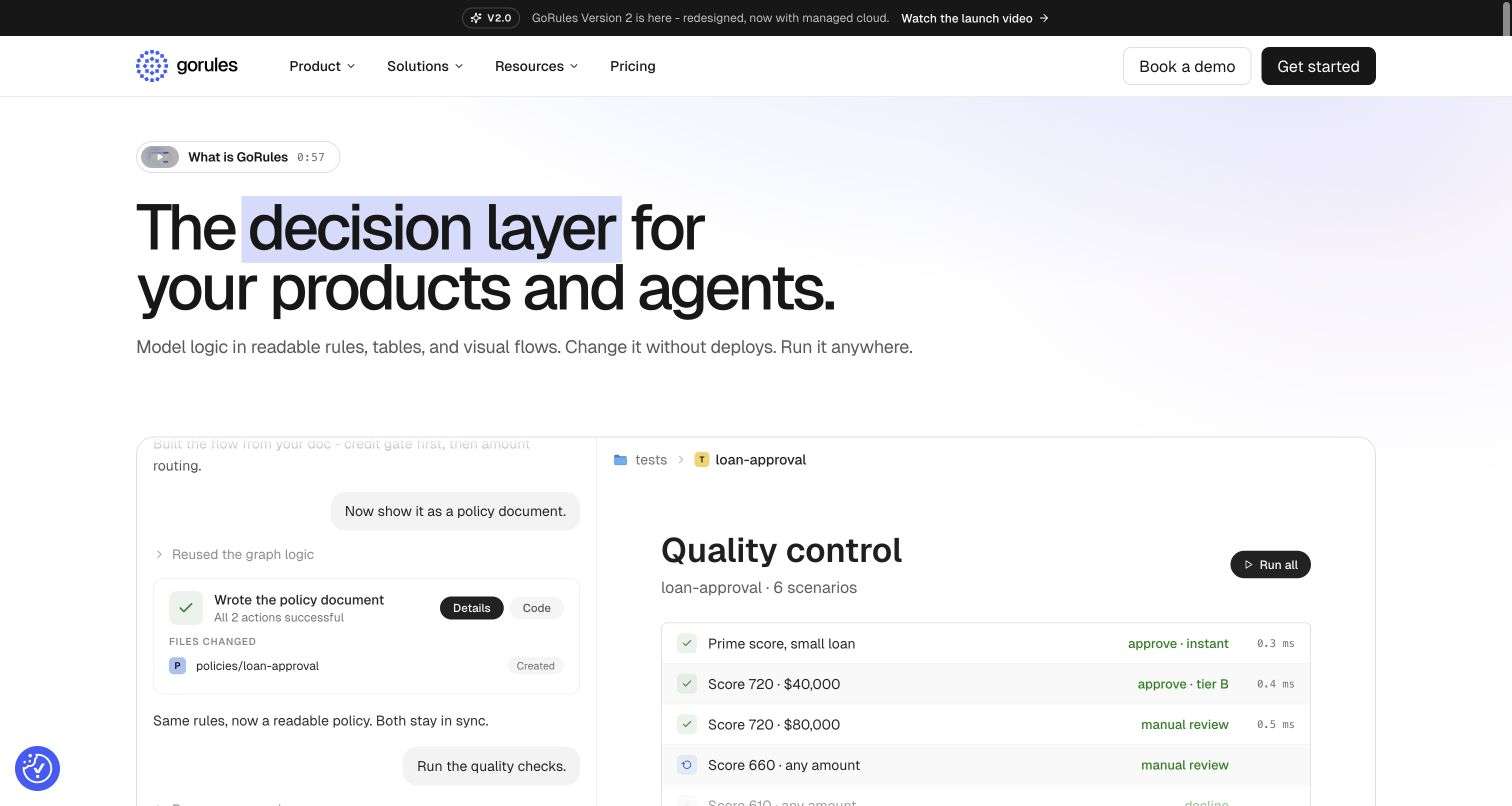1512x806 pixels.
Task: Click the running spinner icon on Score 660 row
Action: tap(687, 765)
